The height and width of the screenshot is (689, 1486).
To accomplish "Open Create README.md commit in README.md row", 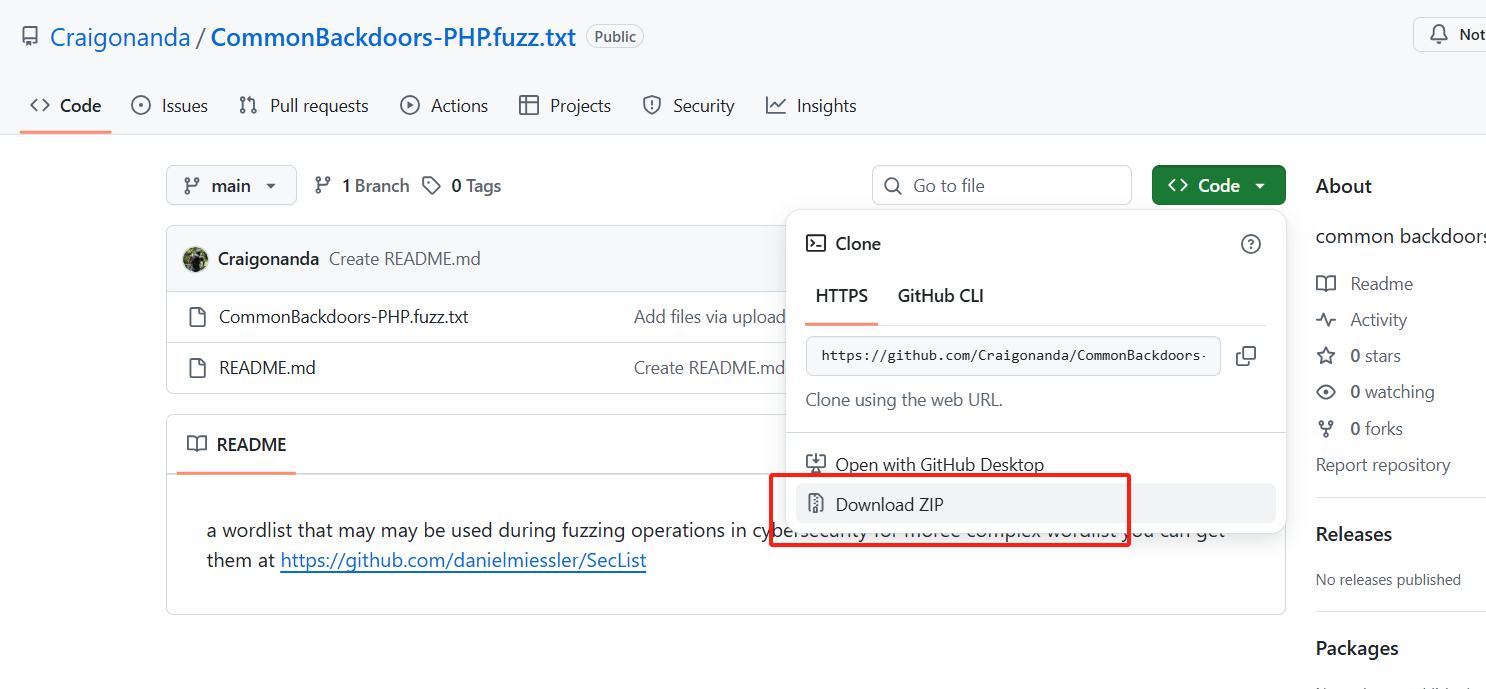I will pyautogui.click(x=709, y=368).
